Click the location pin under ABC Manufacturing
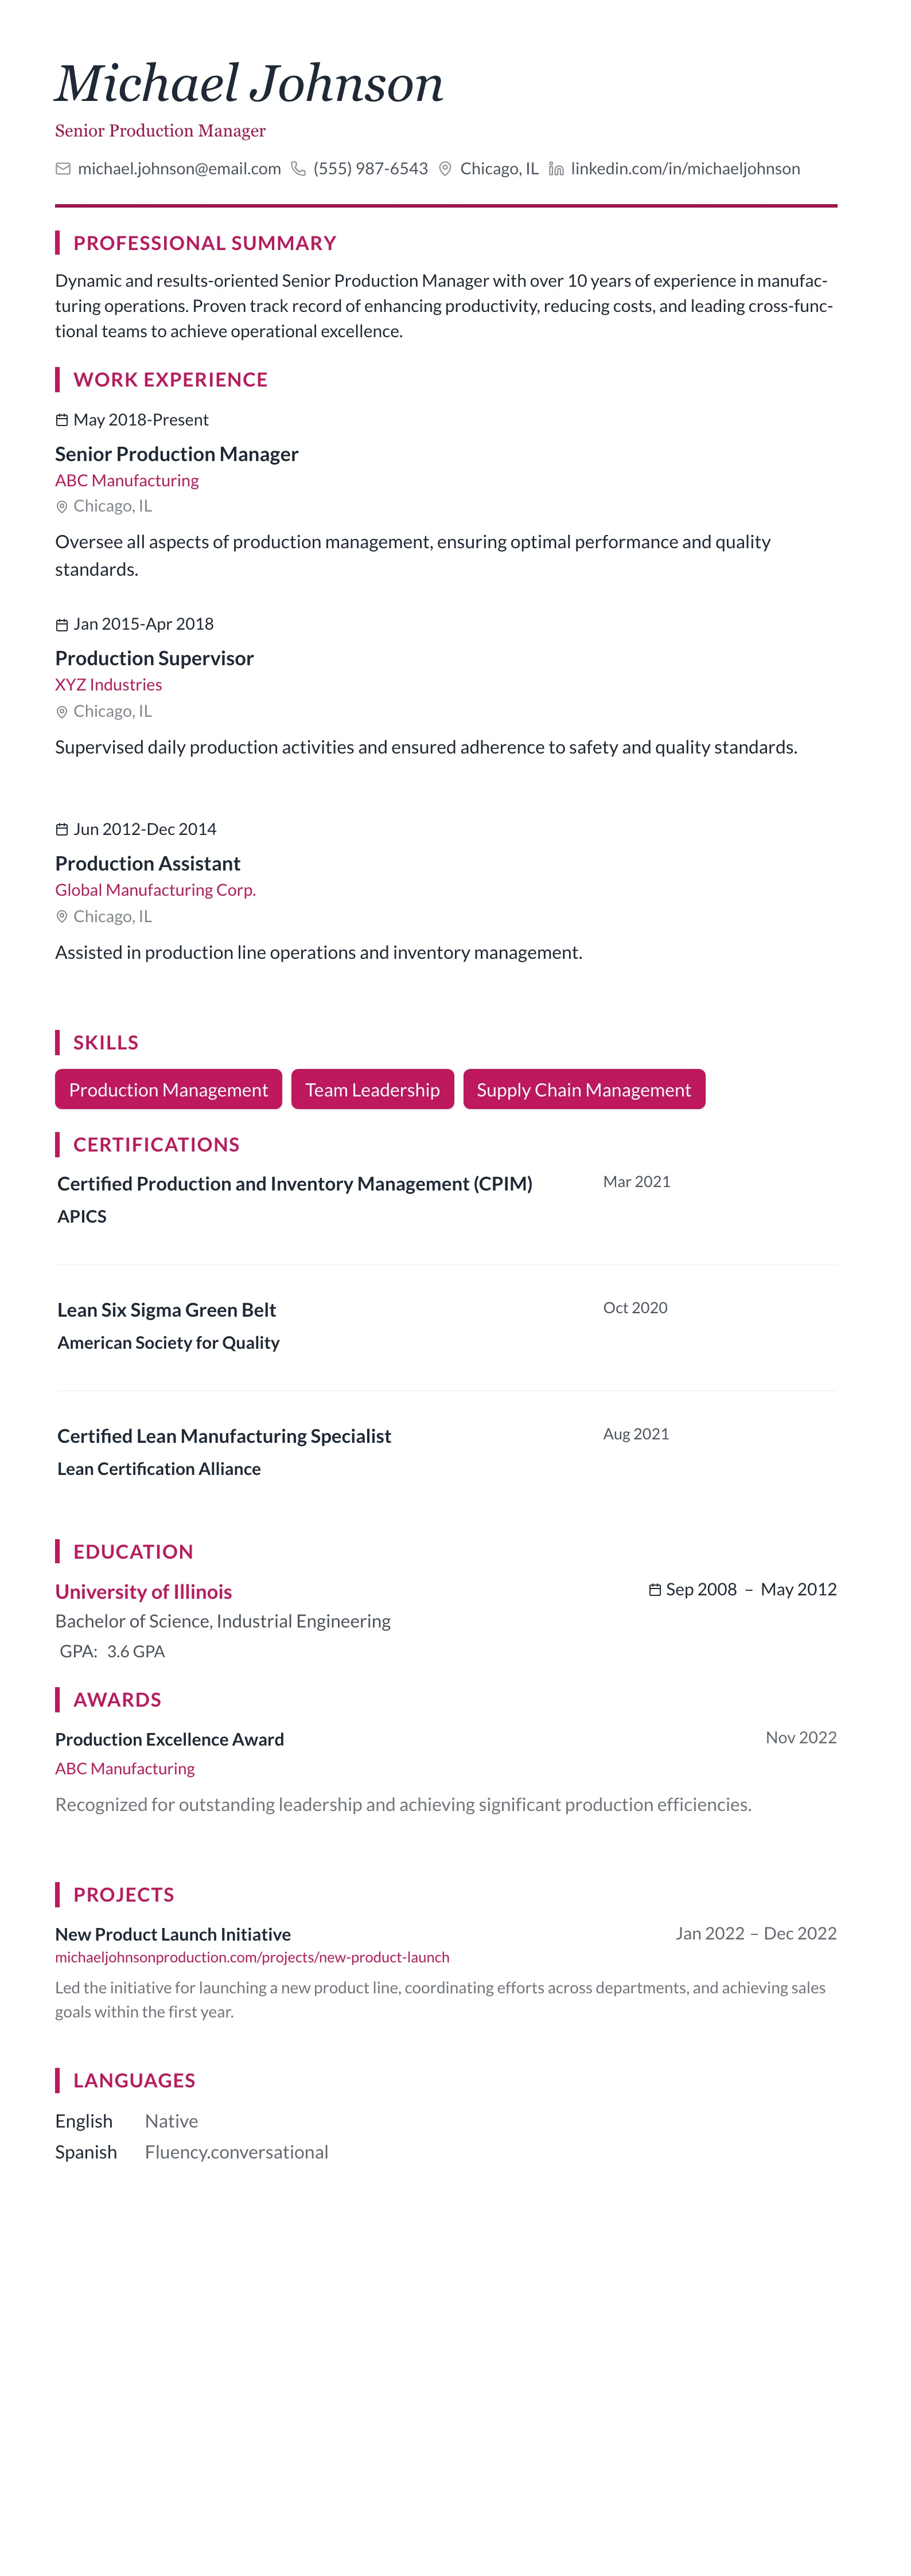Viewport: 911px width, 2576px height. point(62,507)
